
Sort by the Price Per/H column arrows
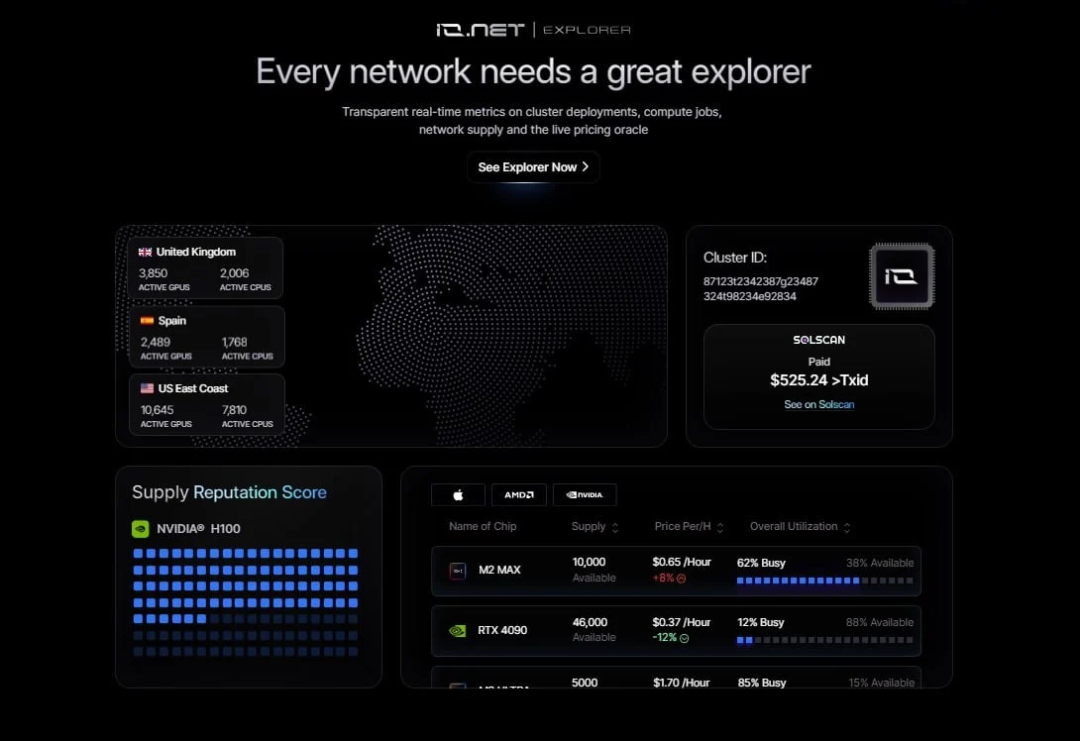click(x=720, y=528)
